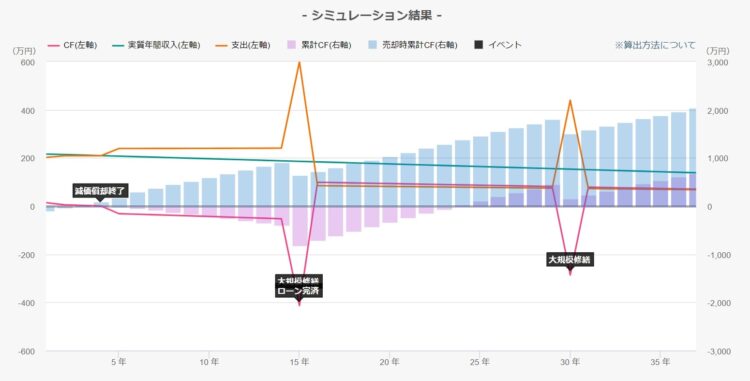The image size is (750, 381).
Task: Open the ※算出方法について link
Action: tap(655, 45)
